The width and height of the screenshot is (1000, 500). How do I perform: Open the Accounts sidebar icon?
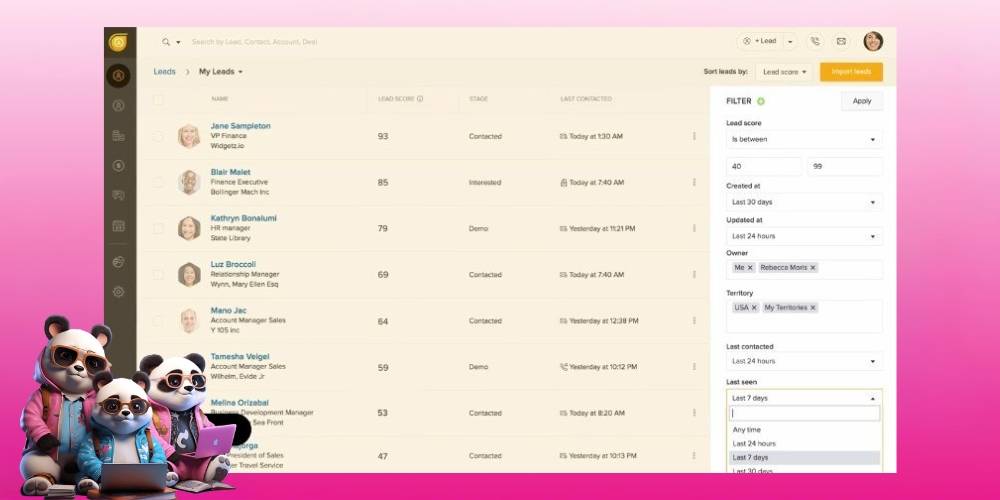tap(118, 136)
